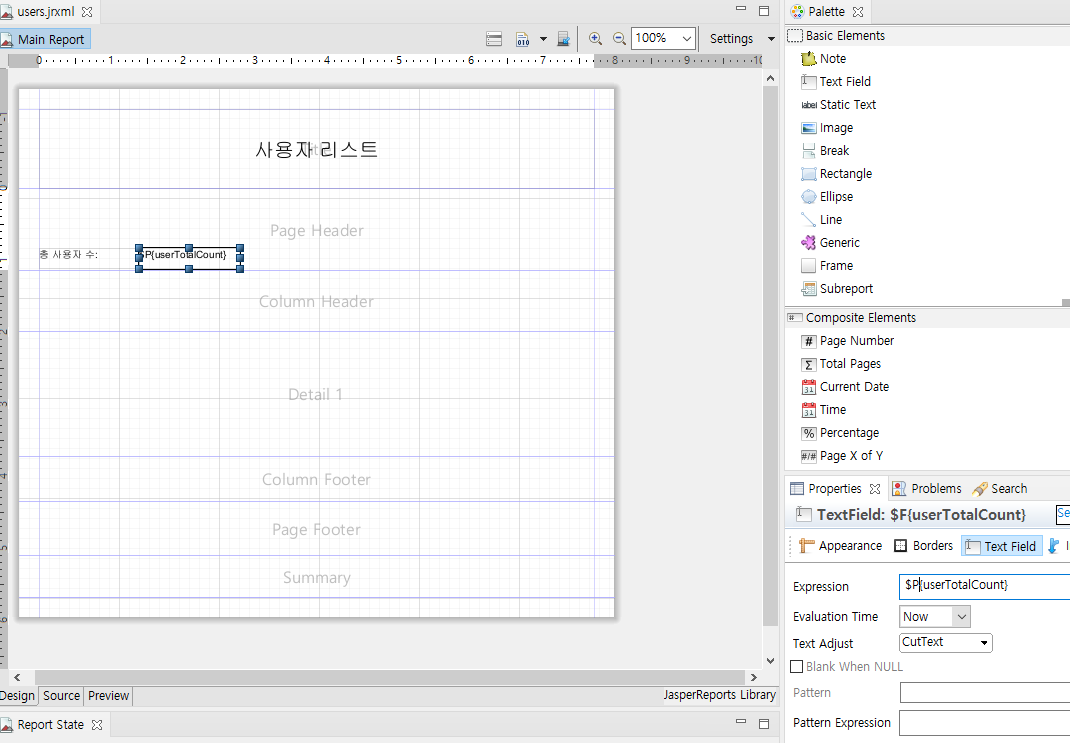
Task: Select the Time composite element
Action: (824, 410)
